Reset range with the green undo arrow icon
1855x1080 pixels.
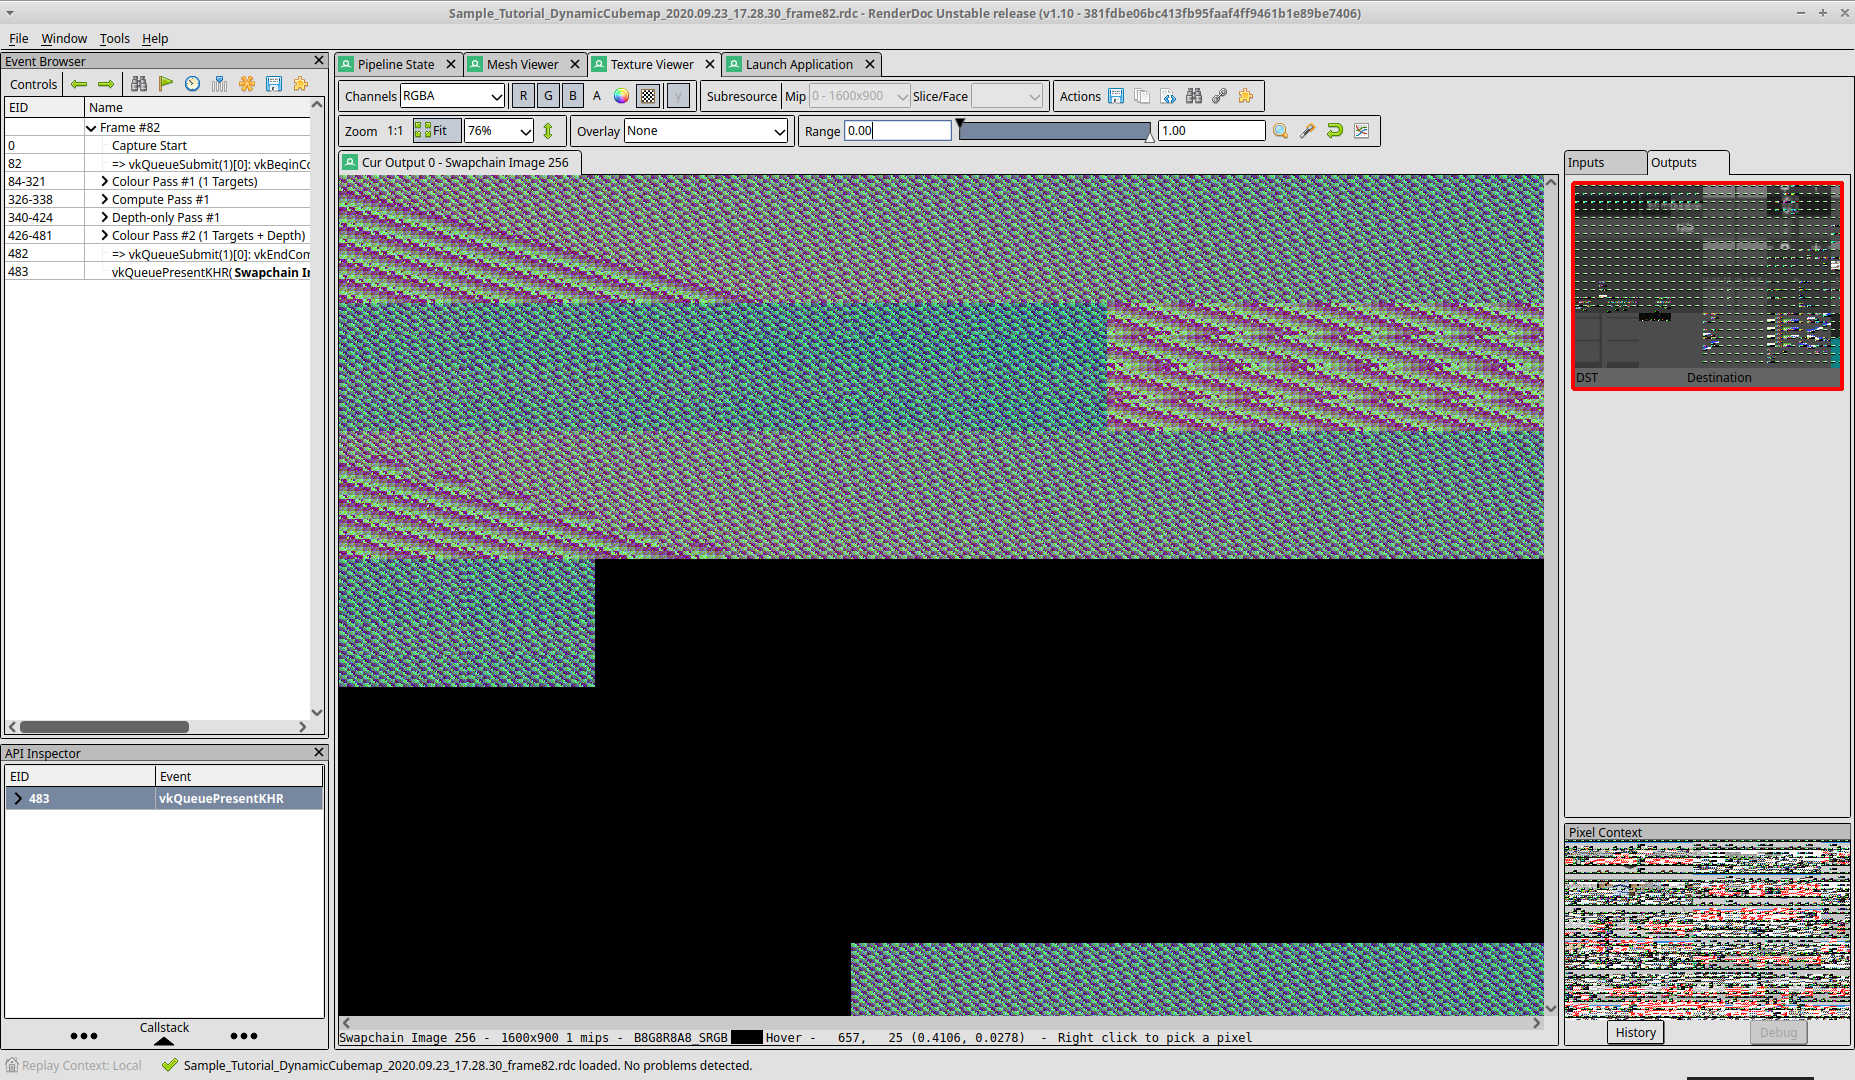pos(1335,130)
